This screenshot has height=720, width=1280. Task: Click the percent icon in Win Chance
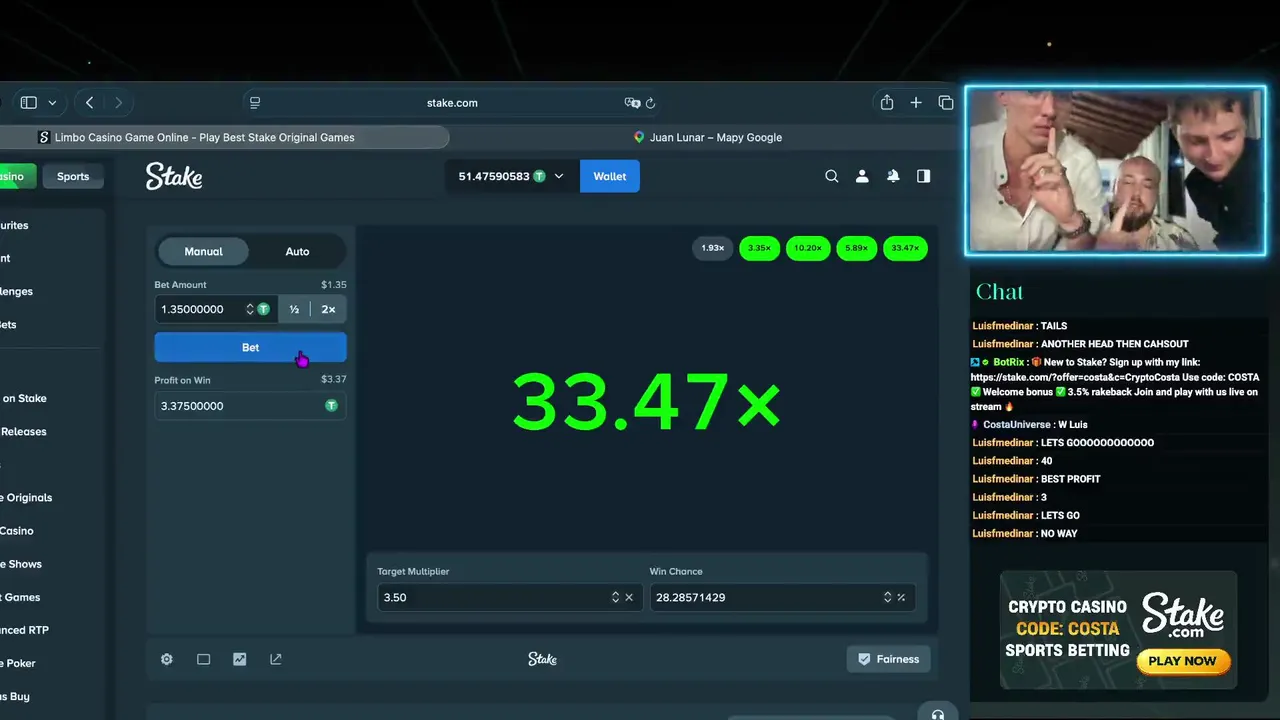click(901, 597)
